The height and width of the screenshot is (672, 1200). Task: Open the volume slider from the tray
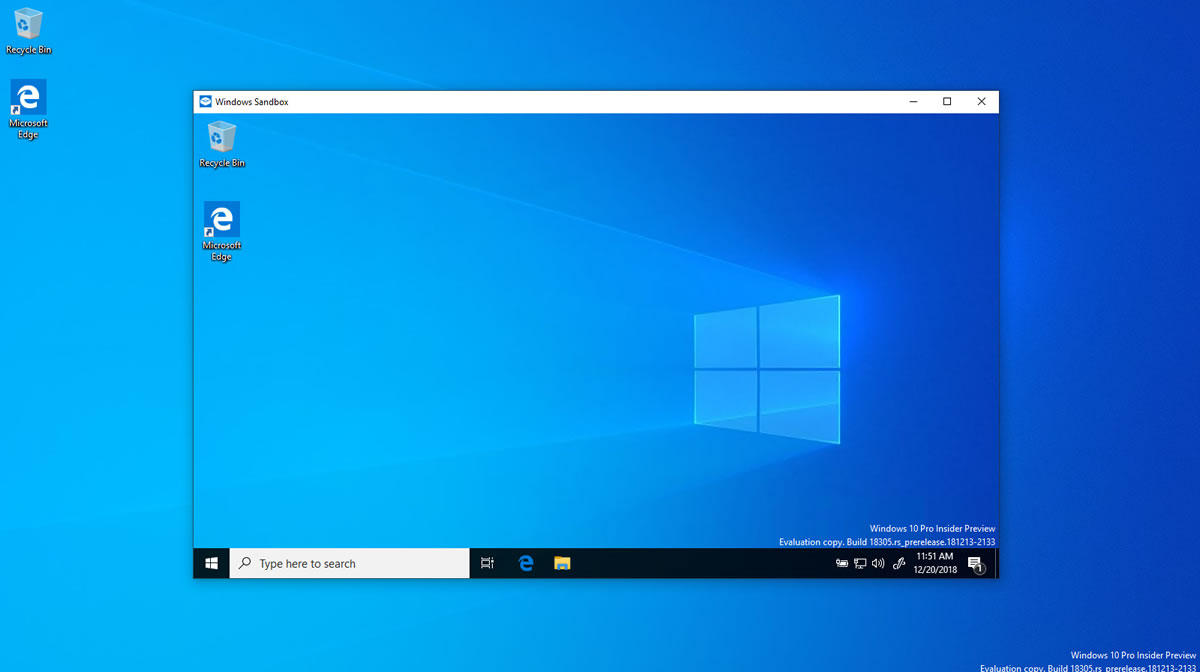tap(877, 563)
